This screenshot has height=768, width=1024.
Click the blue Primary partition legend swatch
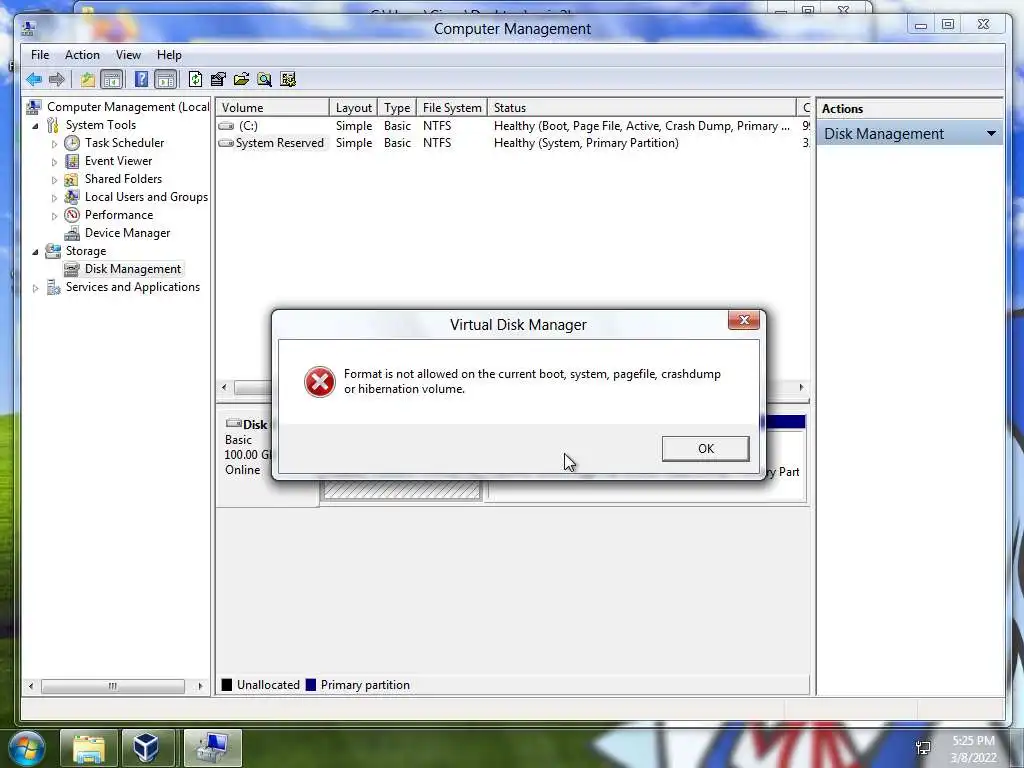311,685
